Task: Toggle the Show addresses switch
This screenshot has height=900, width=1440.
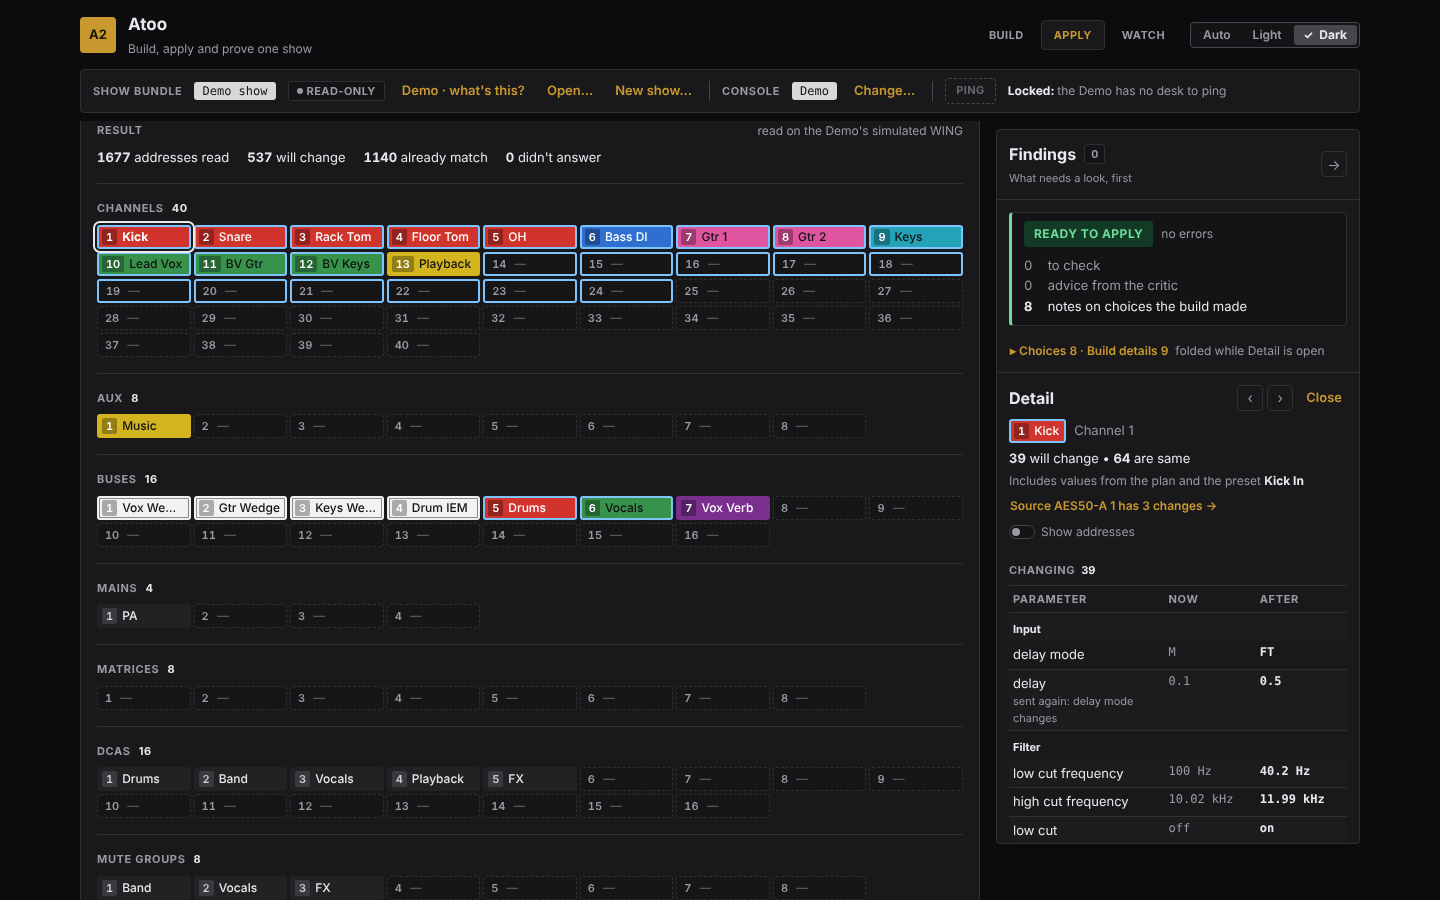Action: click(x=1021, y=532)
